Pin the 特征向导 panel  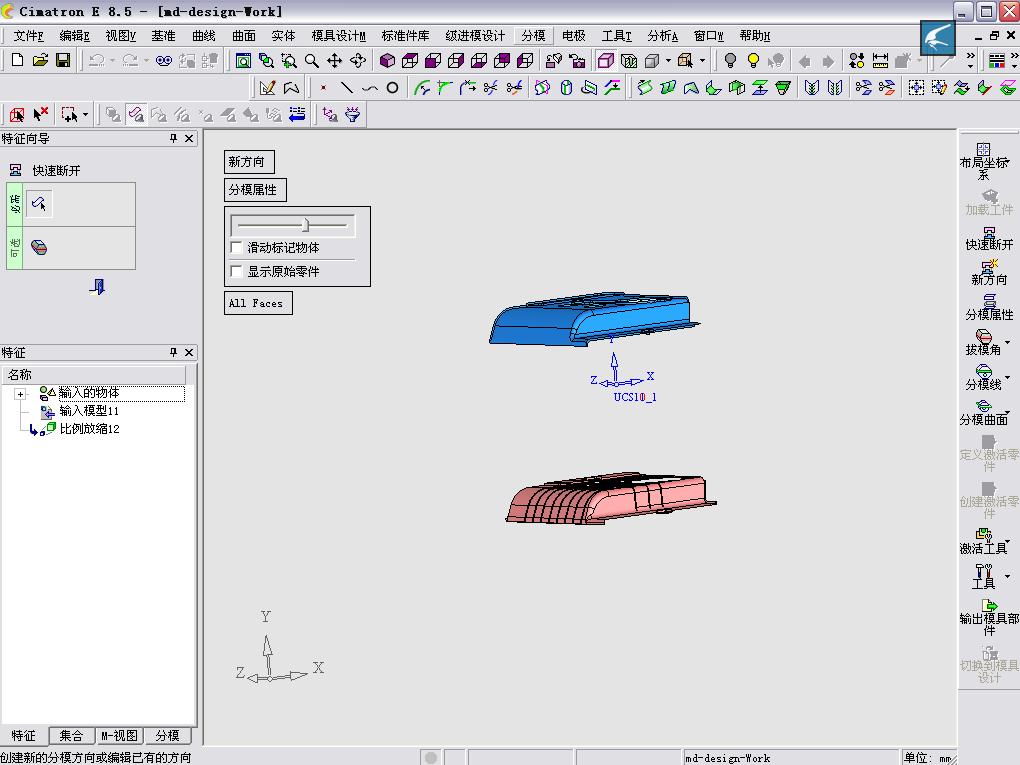pos(173,139)
